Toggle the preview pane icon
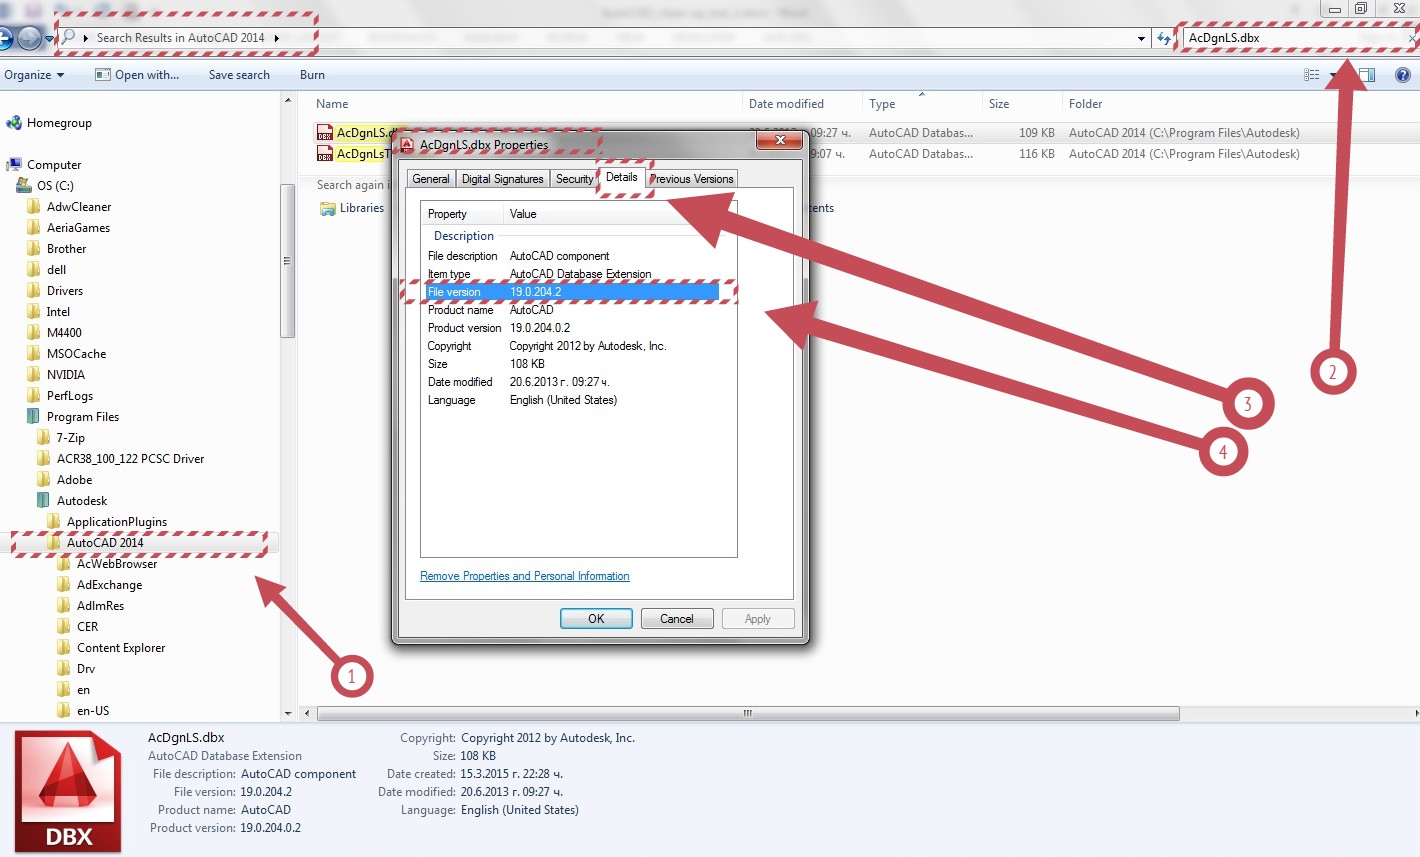Image resolution: width=1420 pixels, height=857 pixels. pos(1367,75)
